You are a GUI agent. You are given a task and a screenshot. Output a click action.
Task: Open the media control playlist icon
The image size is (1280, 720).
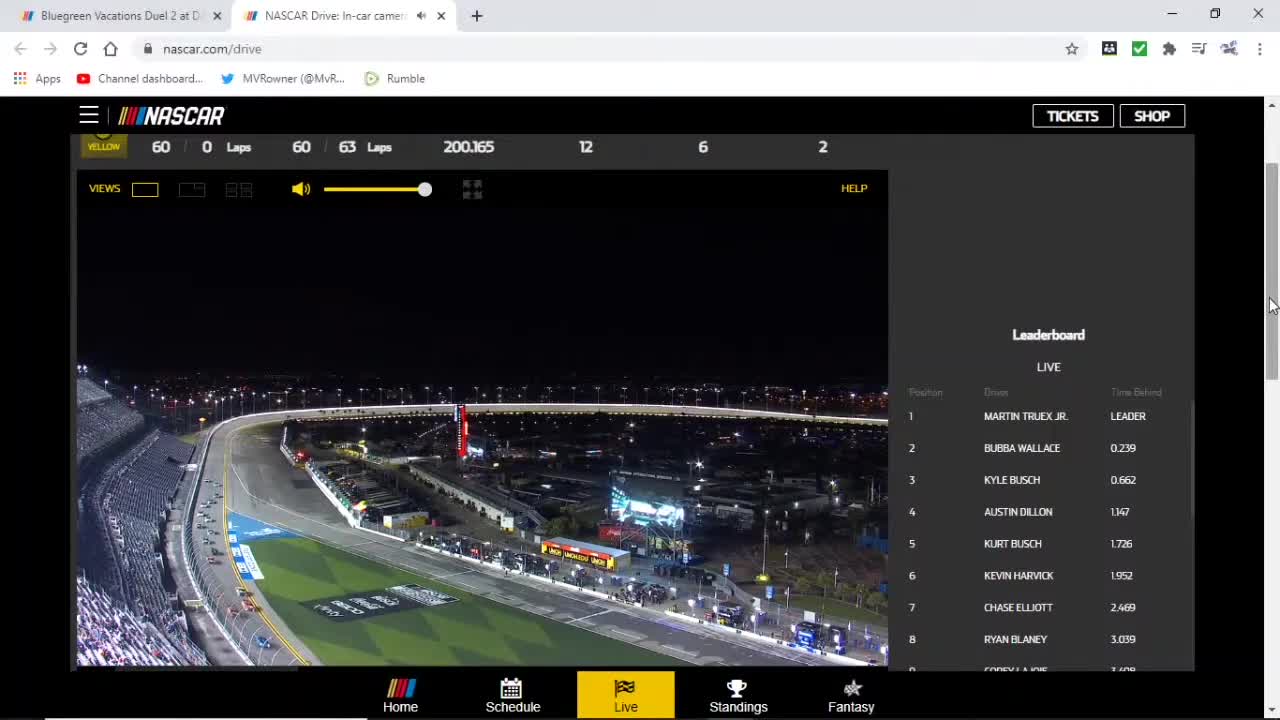pyautogui.click(x=1199, y=49)
